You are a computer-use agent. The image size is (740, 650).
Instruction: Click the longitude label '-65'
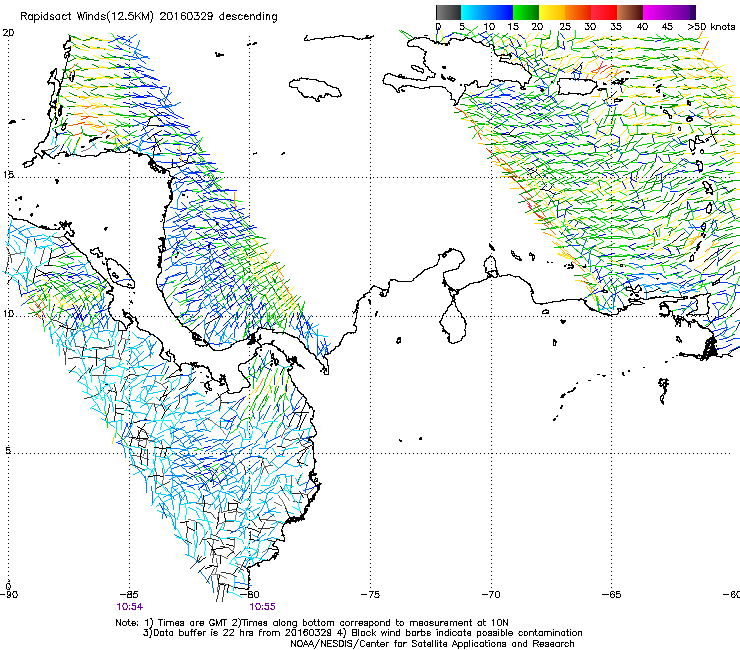point(612,594)
